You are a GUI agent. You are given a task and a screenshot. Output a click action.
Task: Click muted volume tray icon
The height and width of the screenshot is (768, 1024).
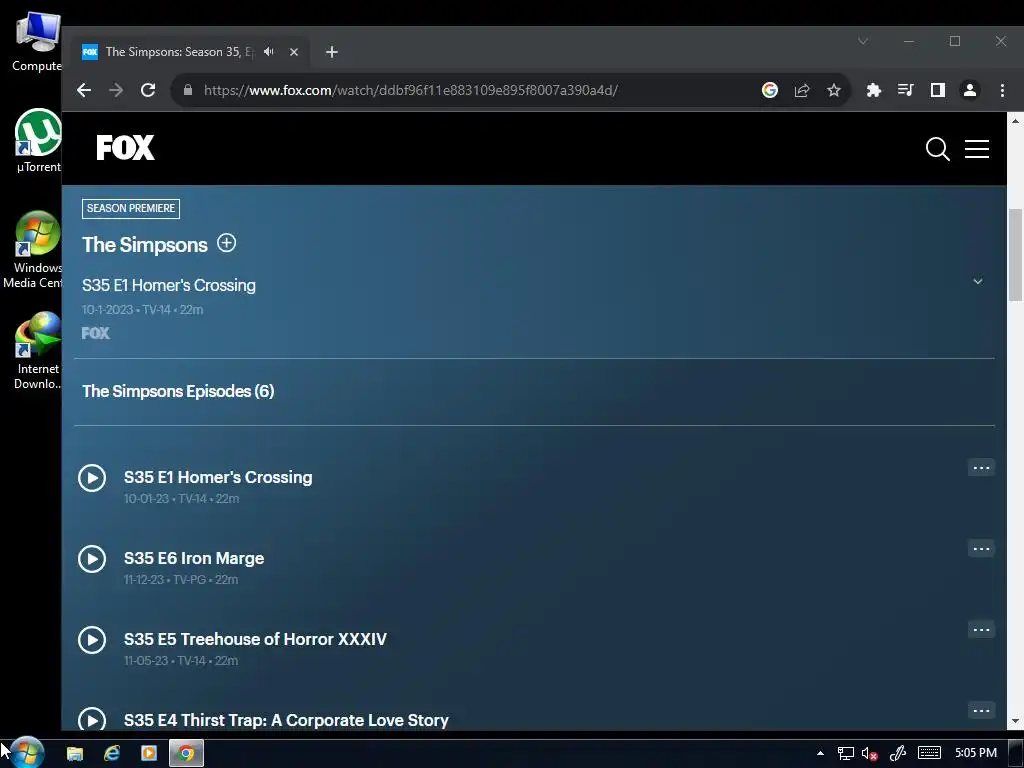(869, 753)
